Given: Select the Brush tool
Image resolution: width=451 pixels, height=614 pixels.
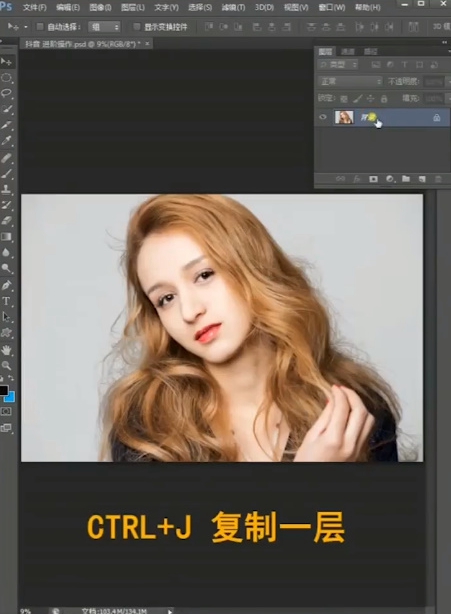Looking at the screenshot, I should tap(7, 174).
